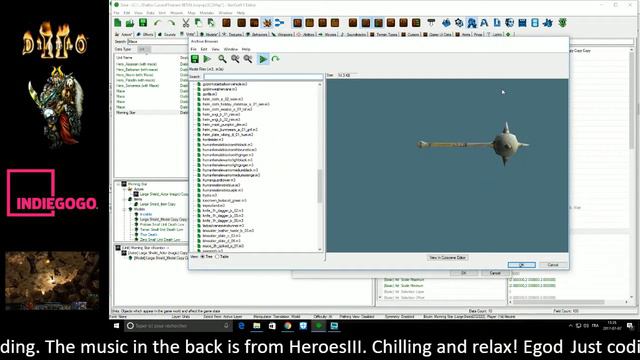Click the New document icon in main toolbar
This screenshot has height=360, width=640.
(118, 23)
